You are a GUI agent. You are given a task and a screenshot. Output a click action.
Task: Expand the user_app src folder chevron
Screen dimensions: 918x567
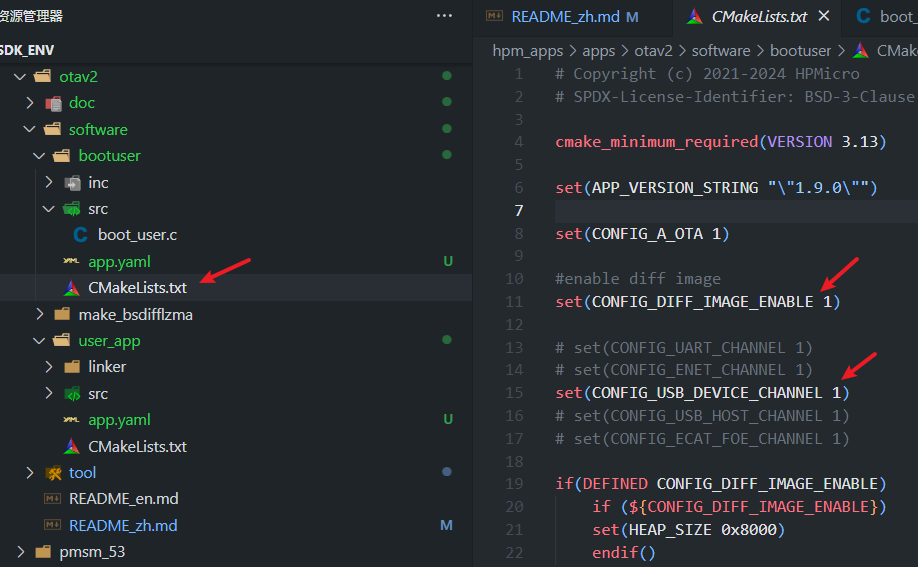click(x=49, y=394)
